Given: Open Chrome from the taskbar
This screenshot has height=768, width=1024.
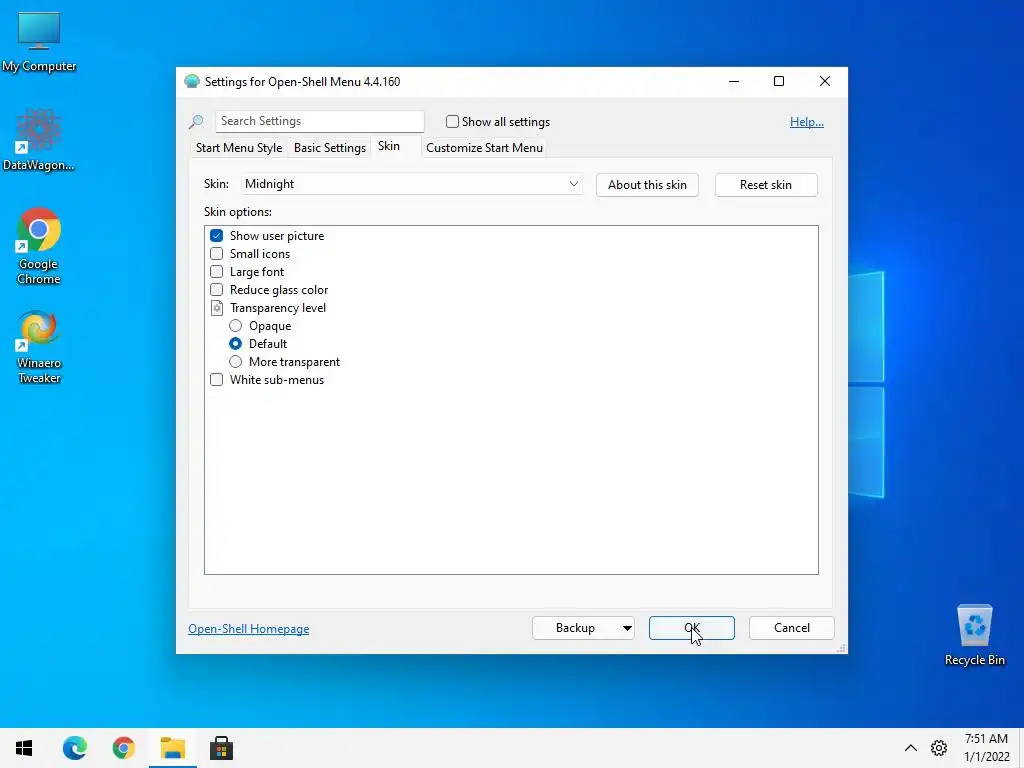Looking at the screenshot, I should tap(123, 748).
